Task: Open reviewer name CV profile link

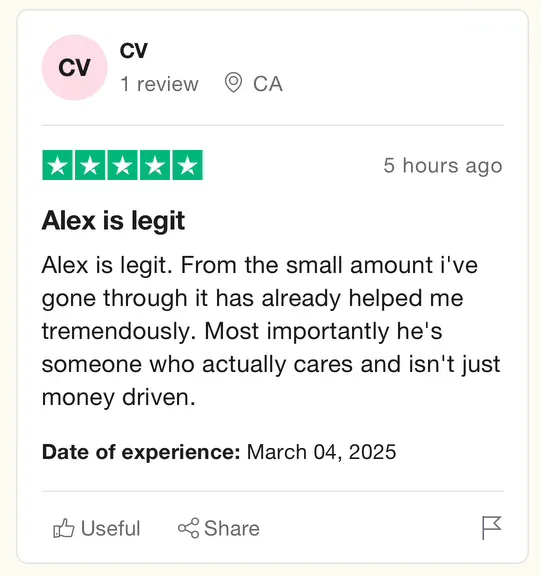Action: [x=134, y=51]
